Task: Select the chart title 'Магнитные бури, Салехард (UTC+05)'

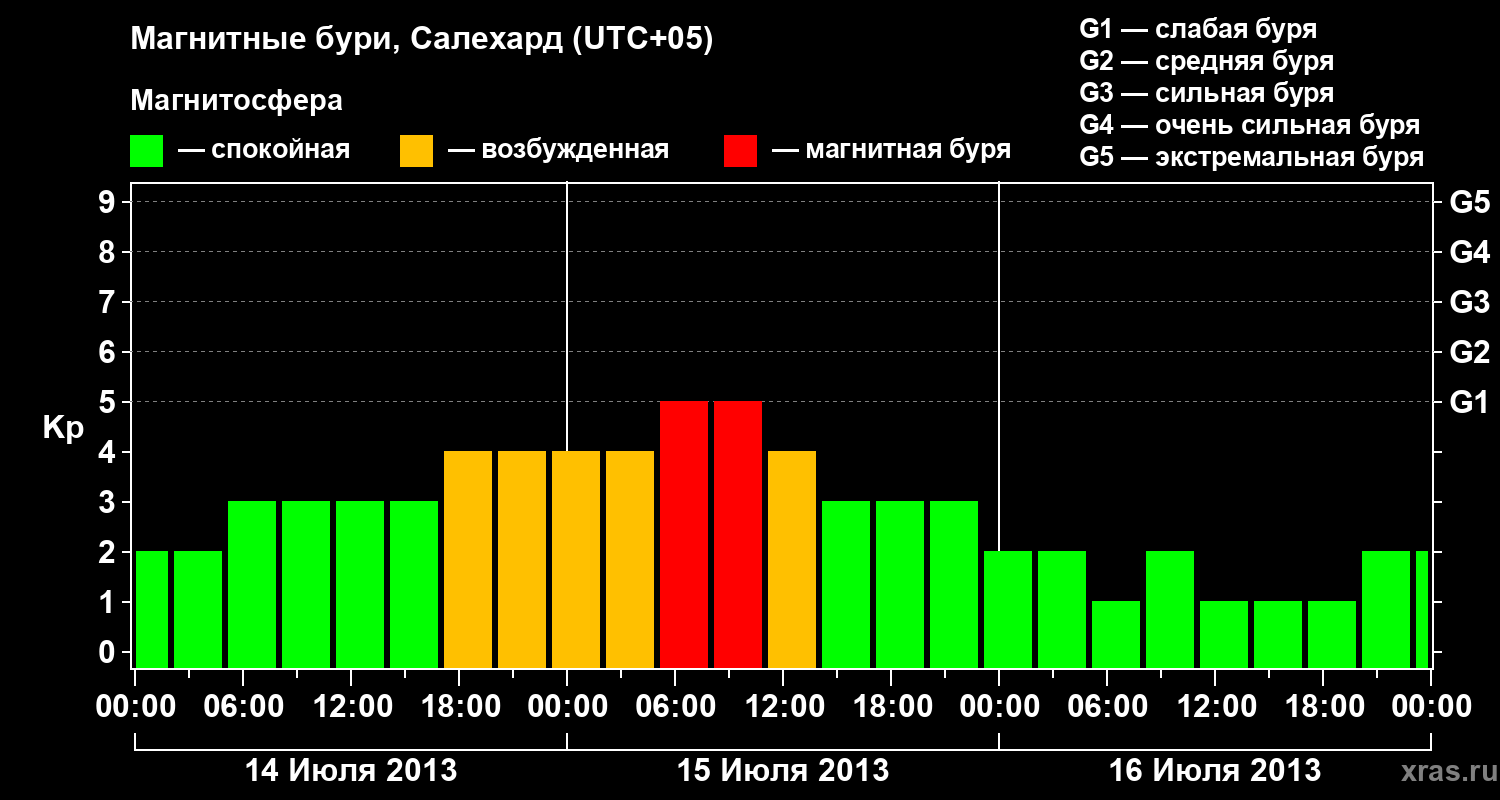Action: (422, 40)
